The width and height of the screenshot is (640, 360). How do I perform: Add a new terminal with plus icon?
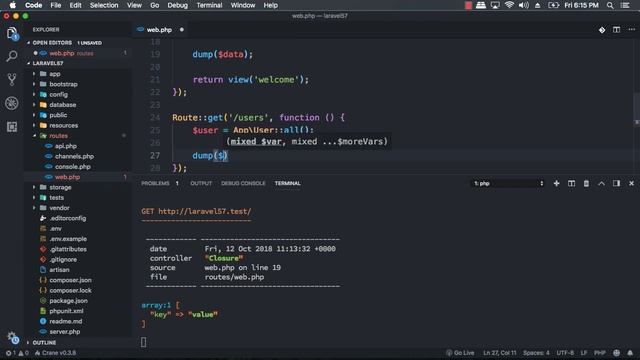(x=556, y=183)
